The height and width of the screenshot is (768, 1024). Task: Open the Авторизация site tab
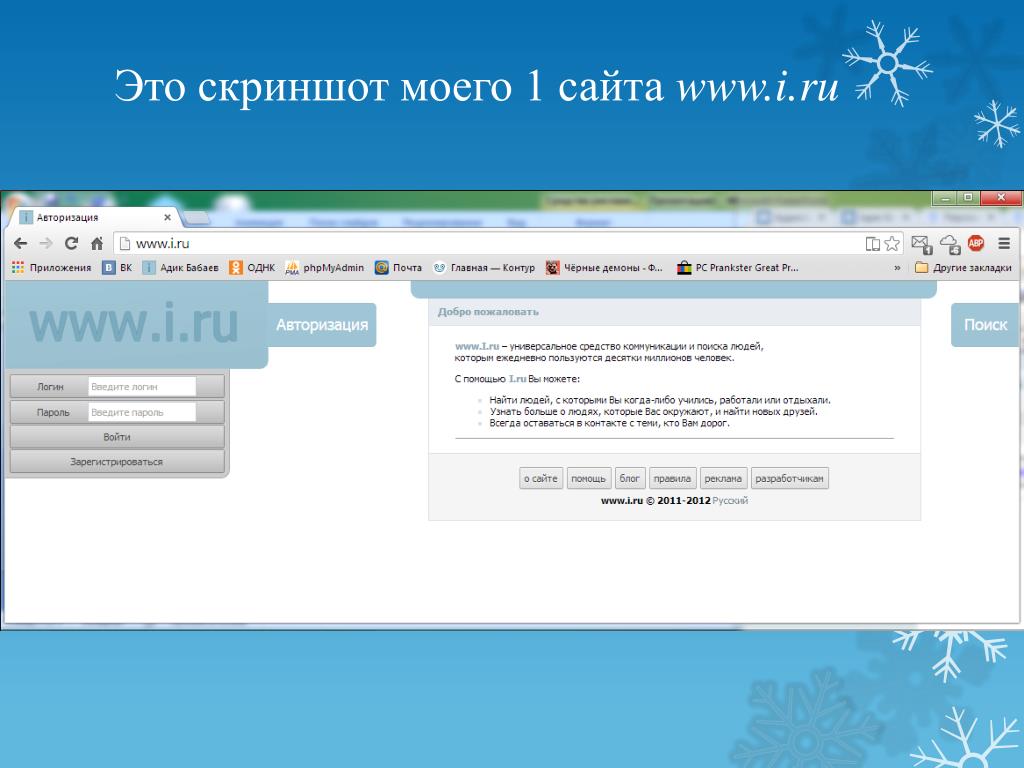point(322,325)
